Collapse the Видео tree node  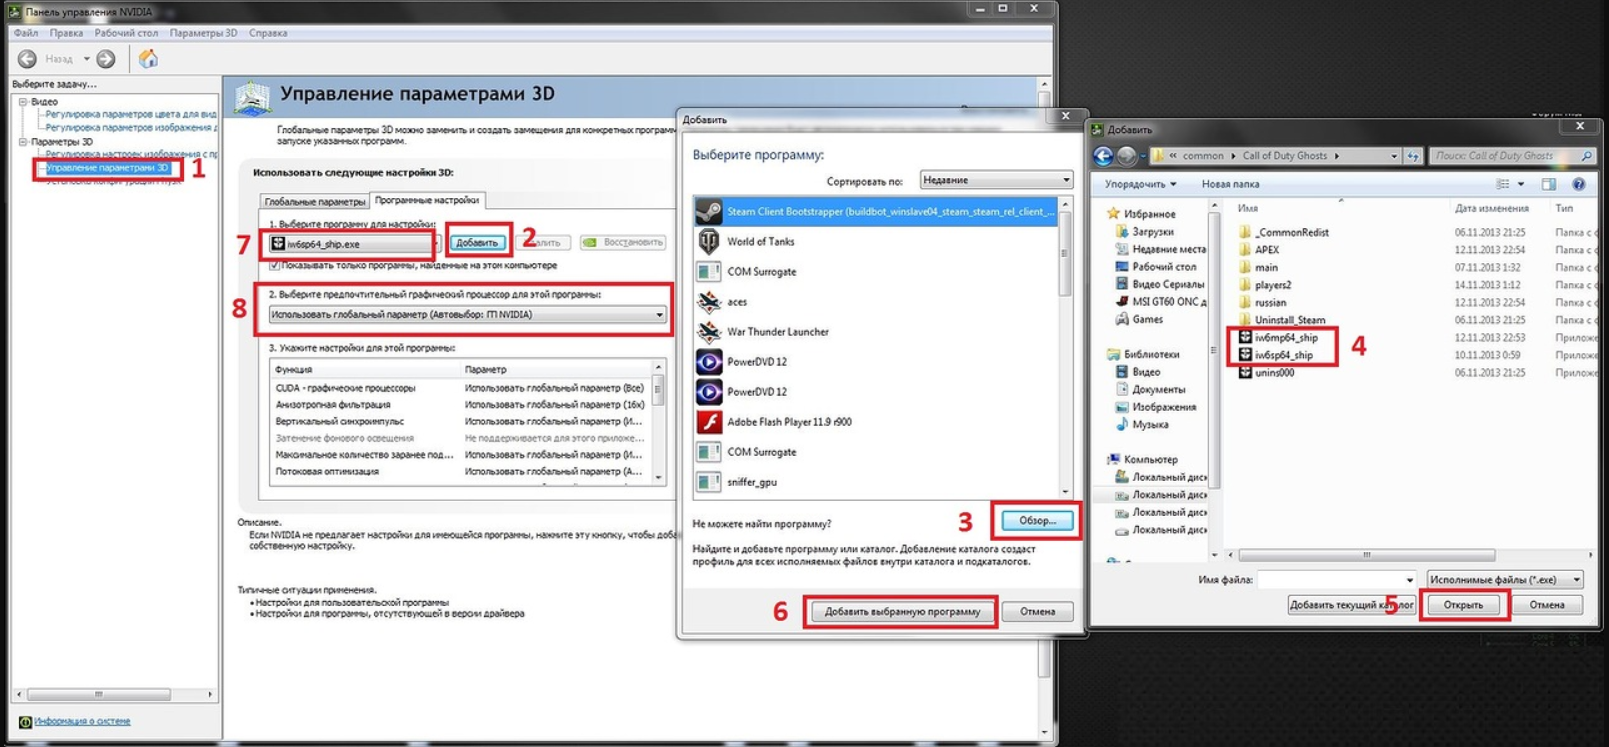click(23, 101)
